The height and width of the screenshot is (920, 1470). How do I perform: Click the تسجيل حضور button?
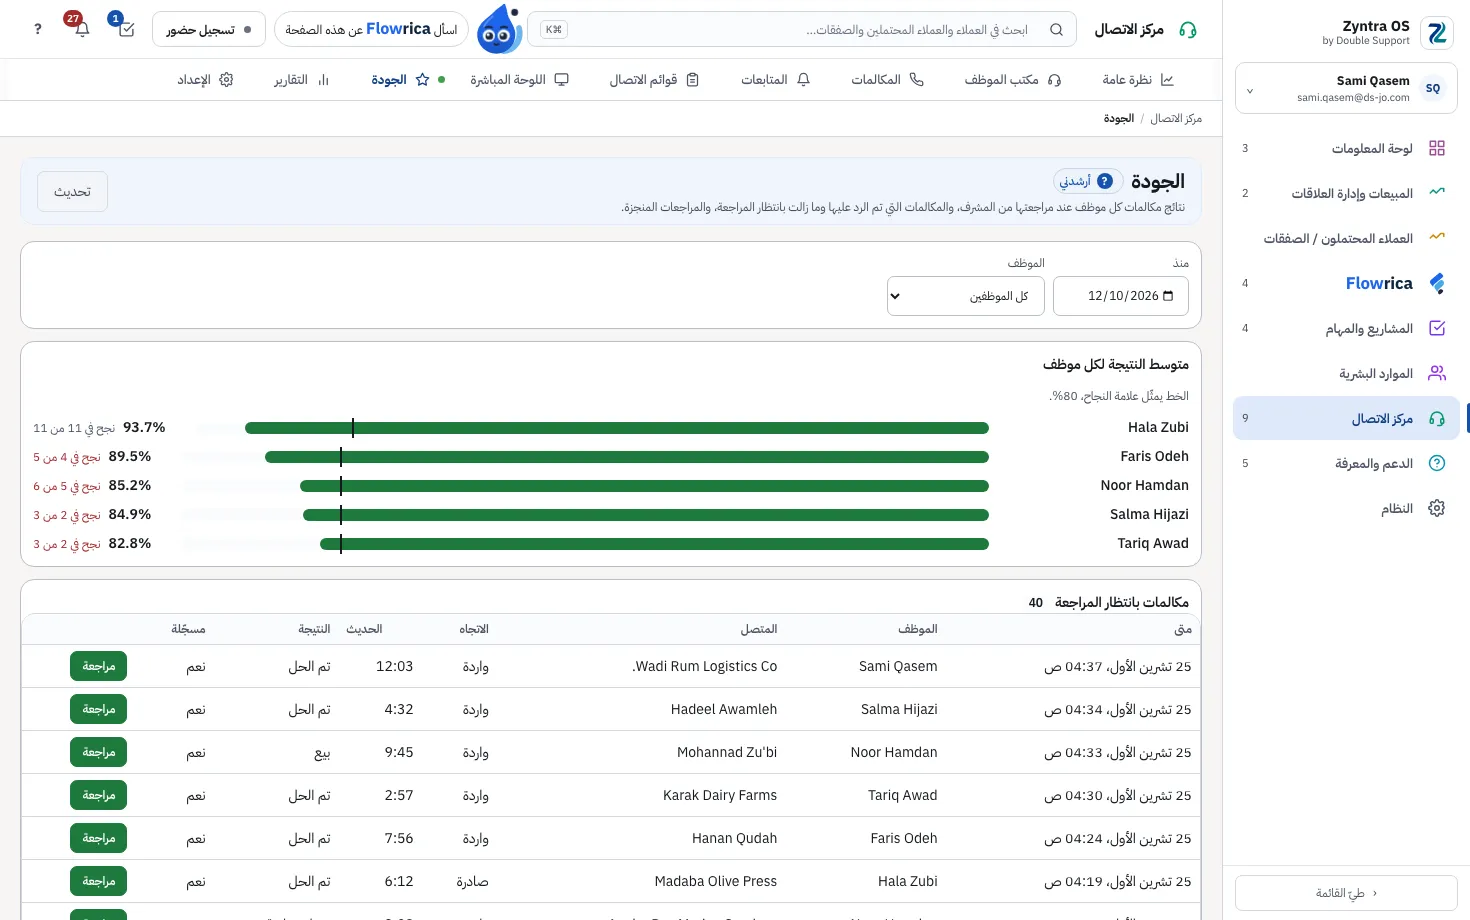pyautogui.click(x=209, y=29)
